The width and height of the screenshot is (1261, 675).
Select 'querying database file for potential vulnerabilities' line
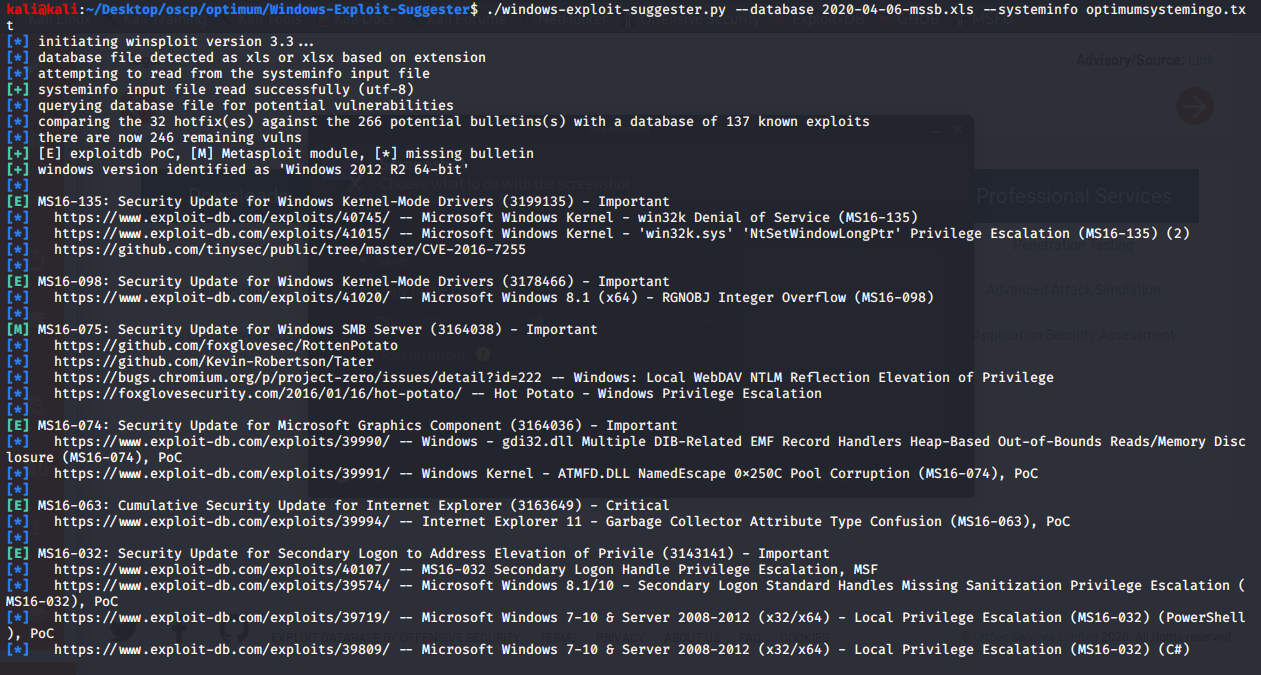click(246, 105)
